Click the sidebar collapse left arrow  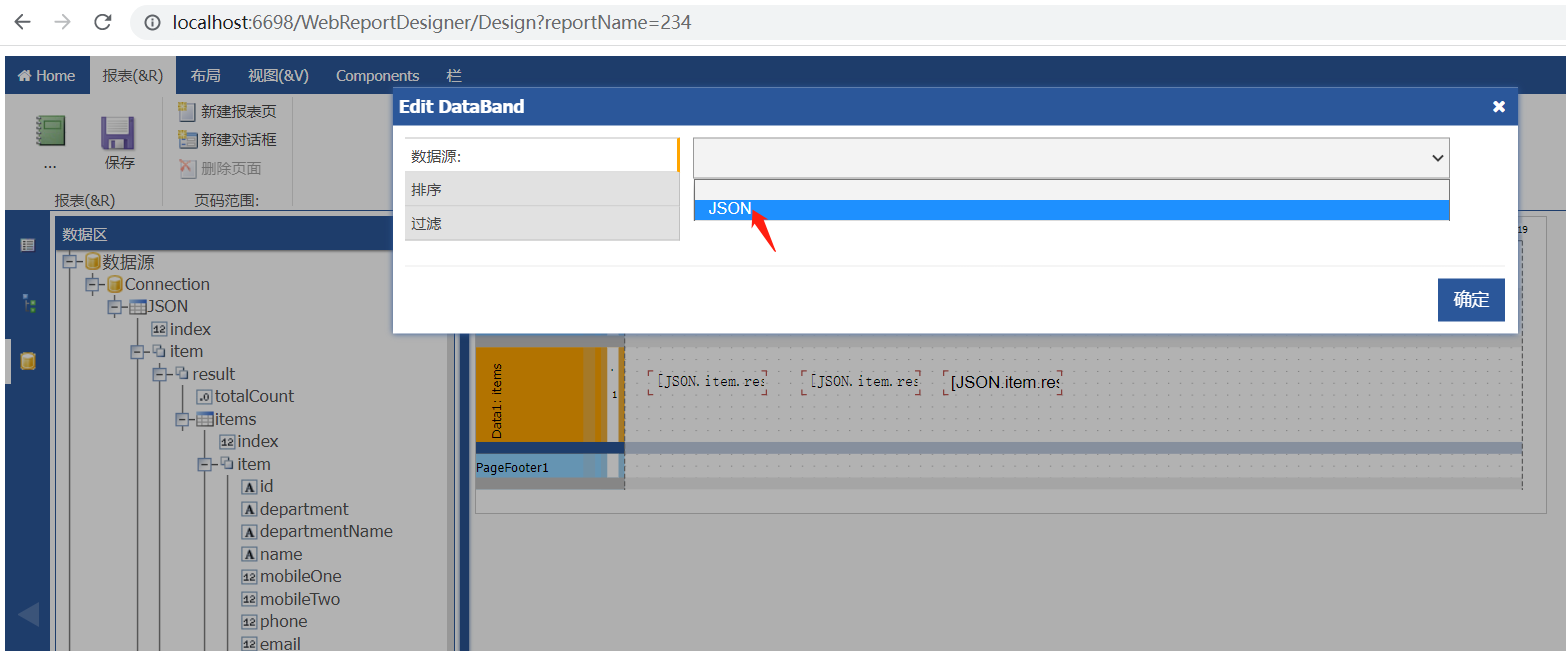pos(28,614)
